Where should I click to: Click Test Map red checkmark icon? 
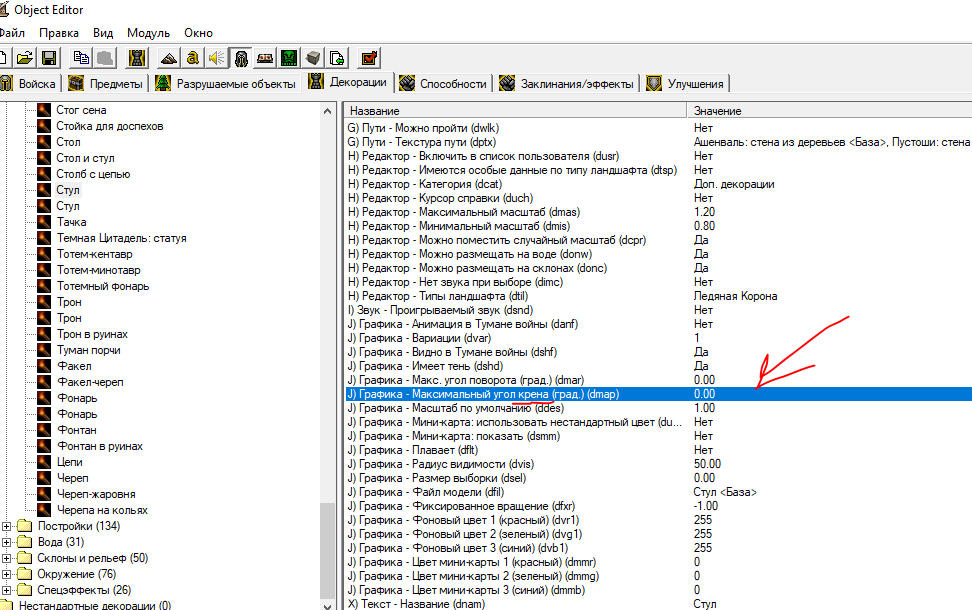pyautogui.click(x=369, y=58)
